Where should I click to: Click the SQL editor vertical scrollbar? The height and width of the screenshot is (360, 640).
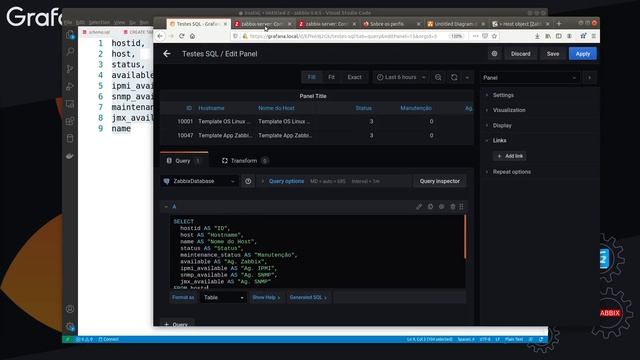[464, 237]
